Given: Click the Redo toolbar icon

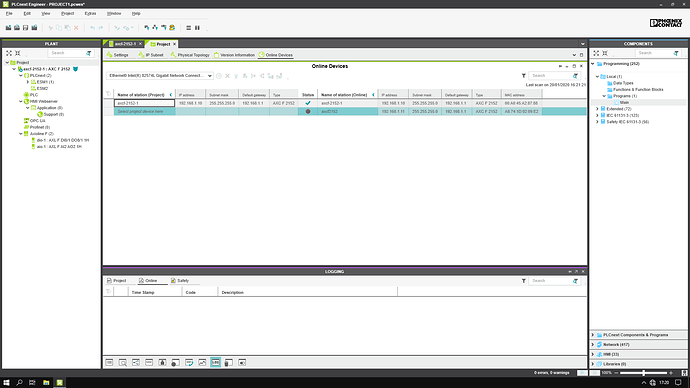Looking at the screenshot, I should [x=101, y=28].
